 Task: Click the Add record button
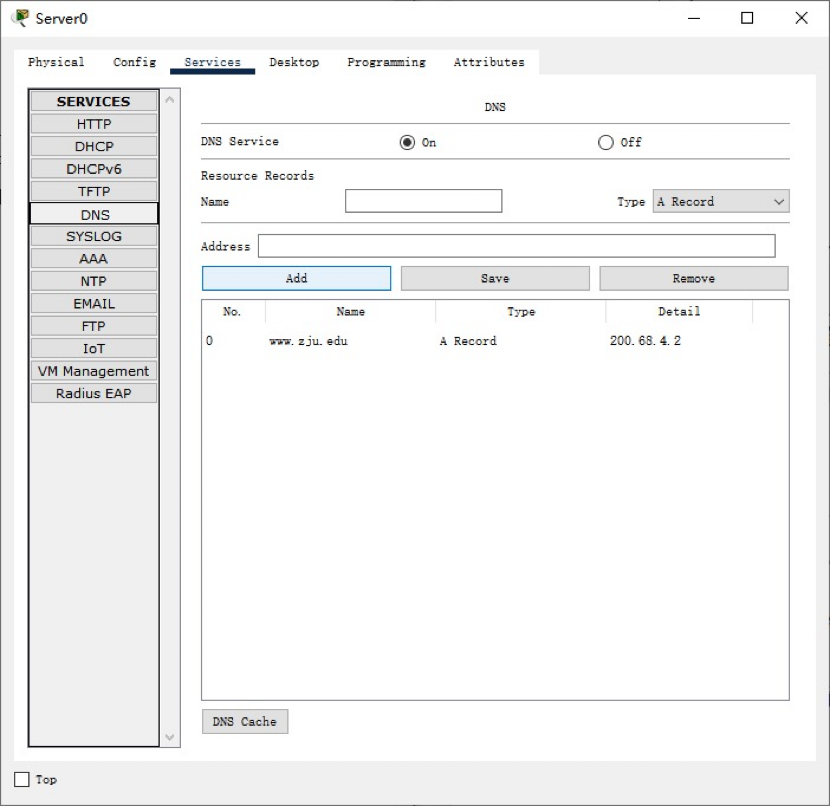296,279
